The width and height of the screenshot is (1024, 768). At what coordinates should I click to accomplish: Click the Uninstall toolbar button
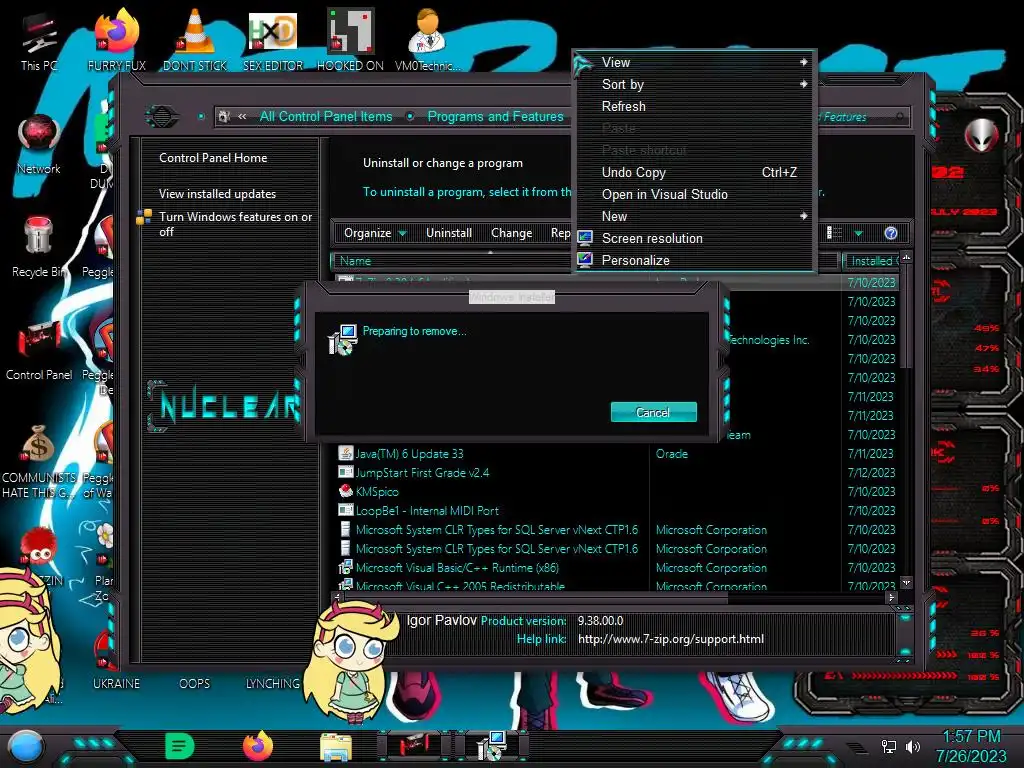[x=449, y=233]
